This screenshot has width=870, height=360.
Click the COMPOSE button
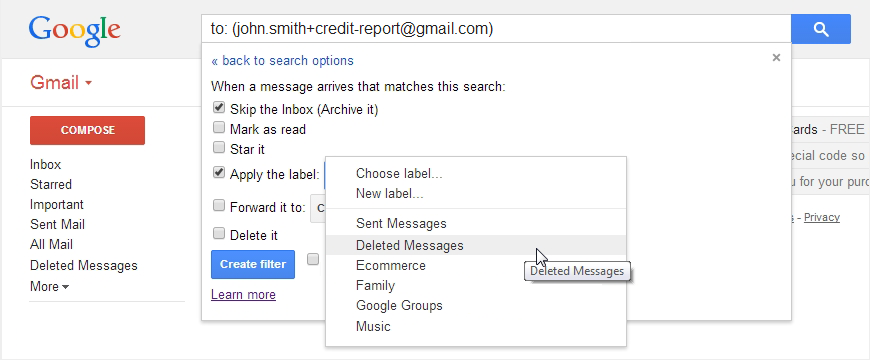tap(88, 130)
